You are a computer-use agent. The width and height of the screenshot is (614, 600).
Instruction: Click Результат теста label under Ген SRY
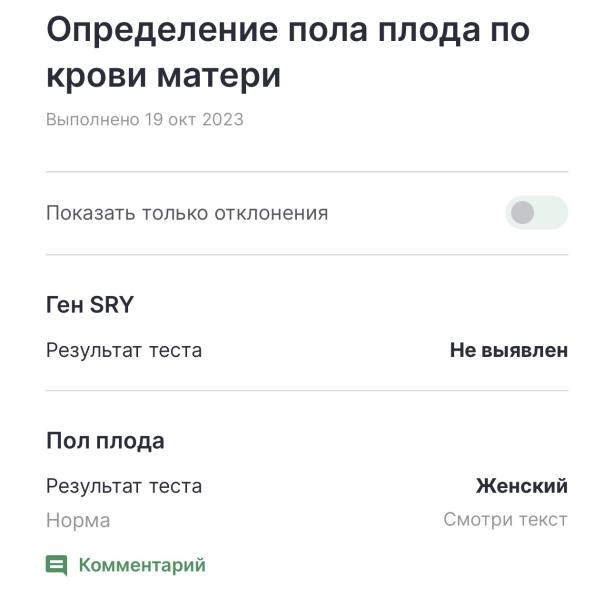click(x=124, y=350)
